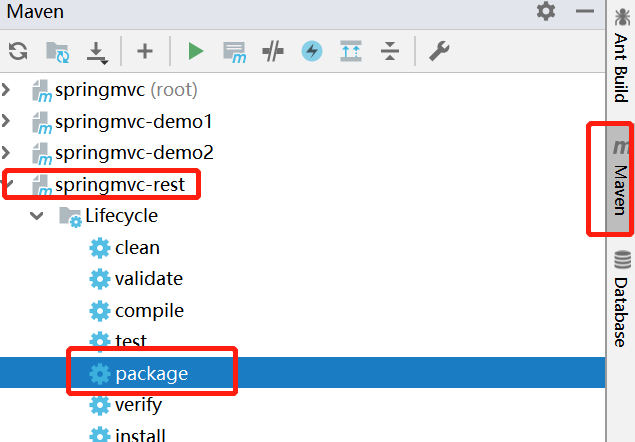Click Ant Build spider icon
The height and width of the screenshot is (442, 635).
[622, 17]
